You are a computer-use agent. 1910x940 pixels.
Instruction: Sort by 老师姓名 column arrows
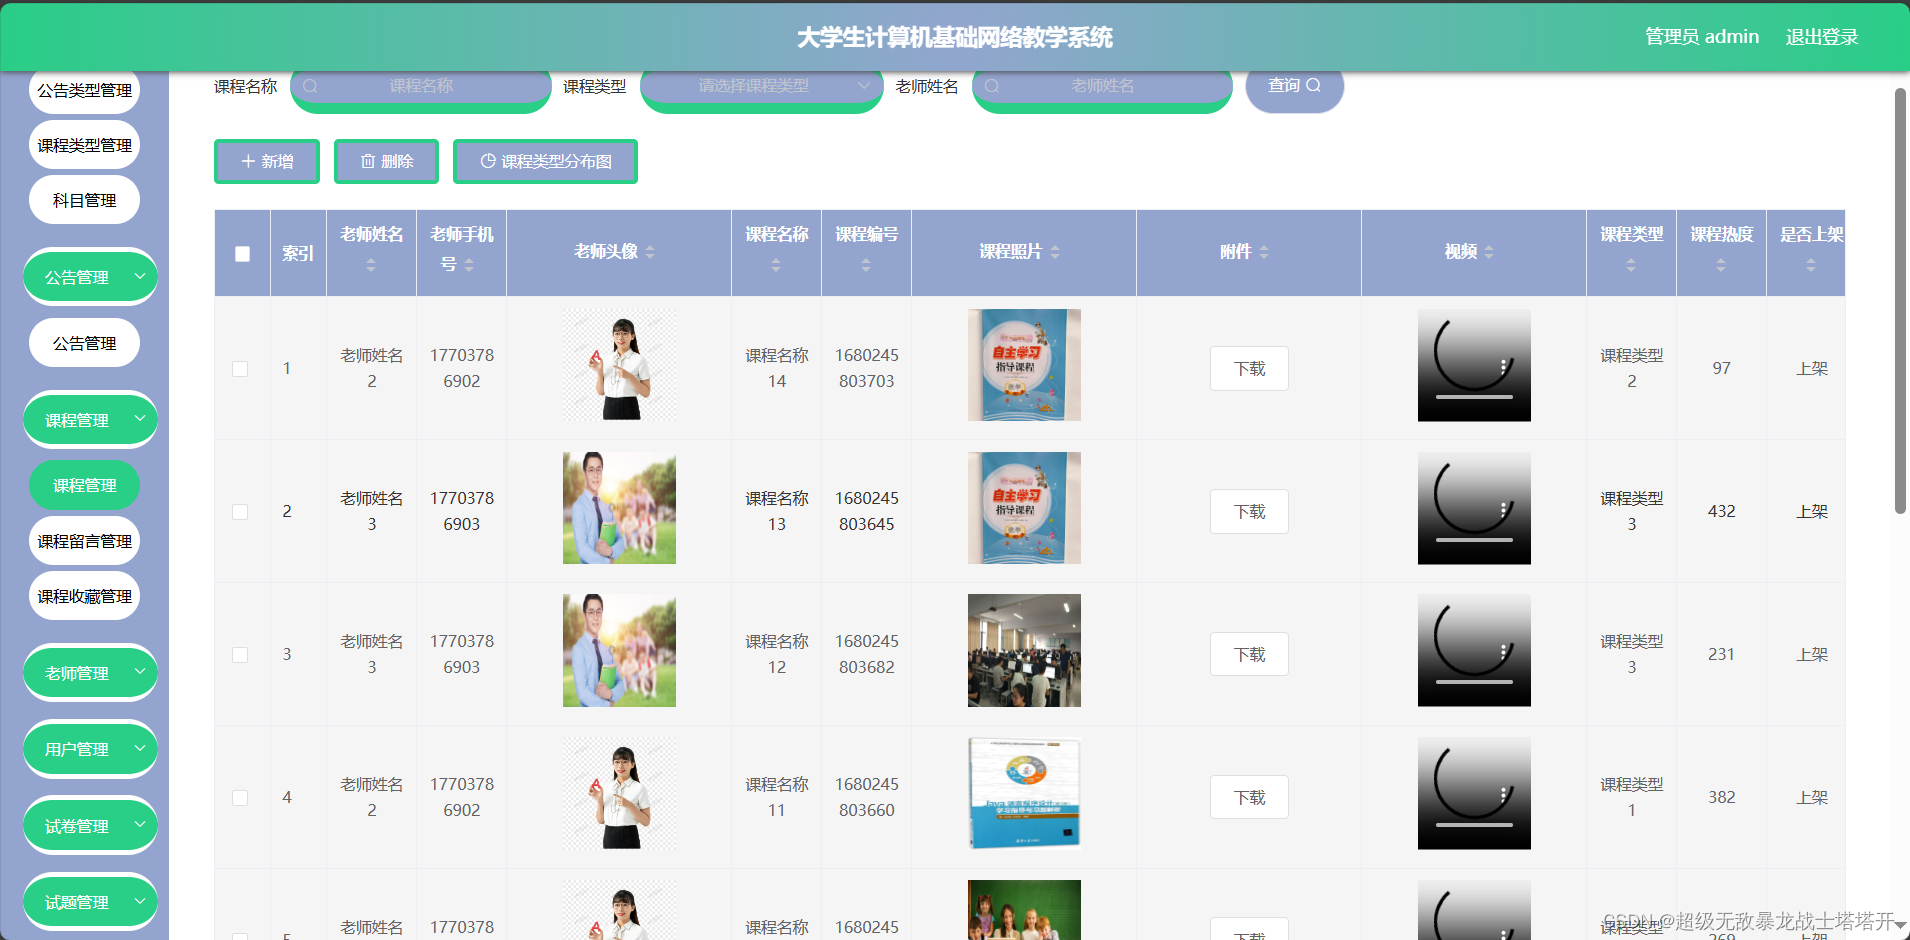(371, 265)
